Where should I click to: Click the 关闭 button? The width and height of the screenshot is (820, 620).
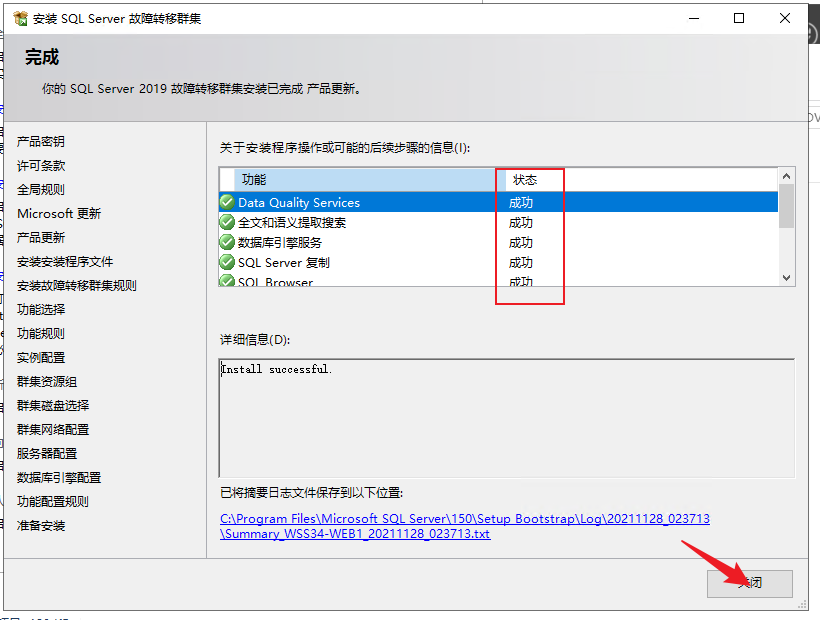point(749,583)
